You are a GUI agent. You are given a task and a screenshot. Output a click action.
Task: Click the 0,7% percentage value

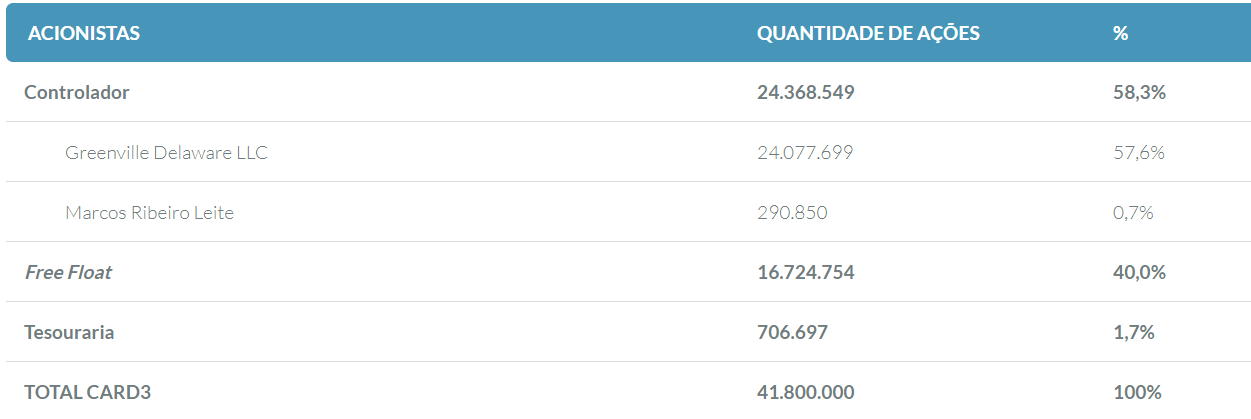1133,212
